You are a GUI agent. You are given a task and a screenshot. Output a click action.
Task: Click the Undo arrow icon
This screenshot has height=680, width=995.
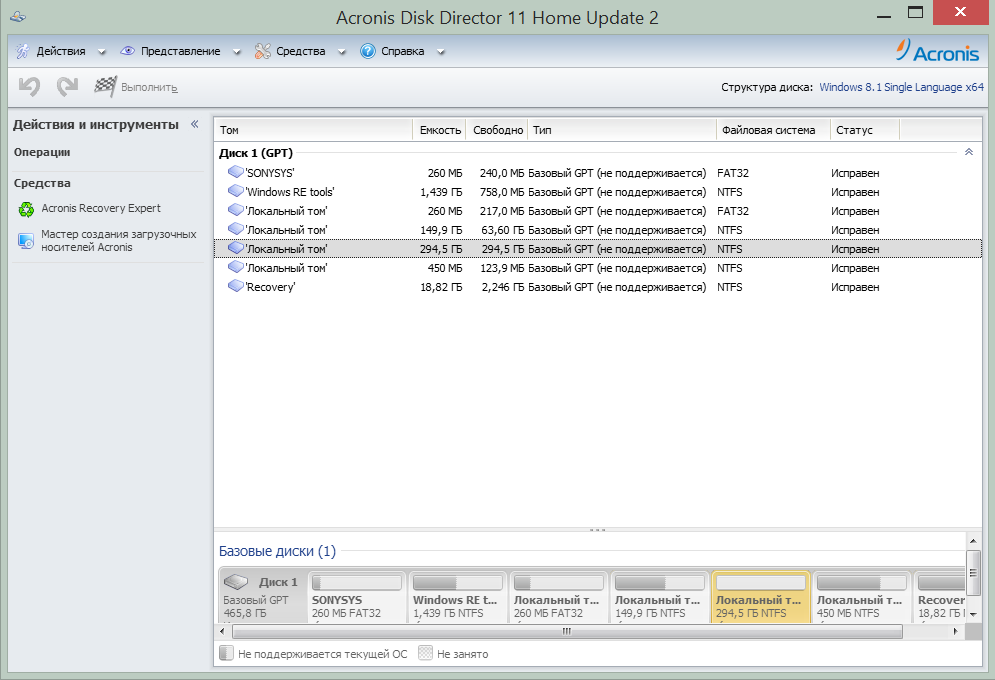point(29,87)
